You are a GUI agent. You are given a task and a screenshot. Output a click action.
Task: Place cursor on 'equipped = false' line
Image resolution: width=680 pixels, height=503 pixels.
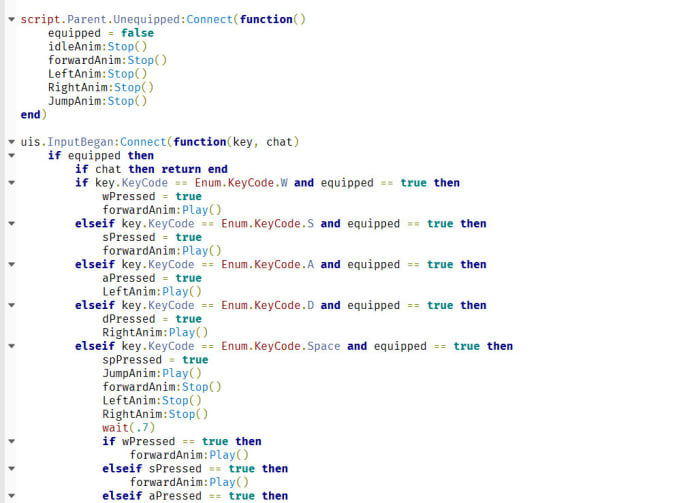(101, 33)
